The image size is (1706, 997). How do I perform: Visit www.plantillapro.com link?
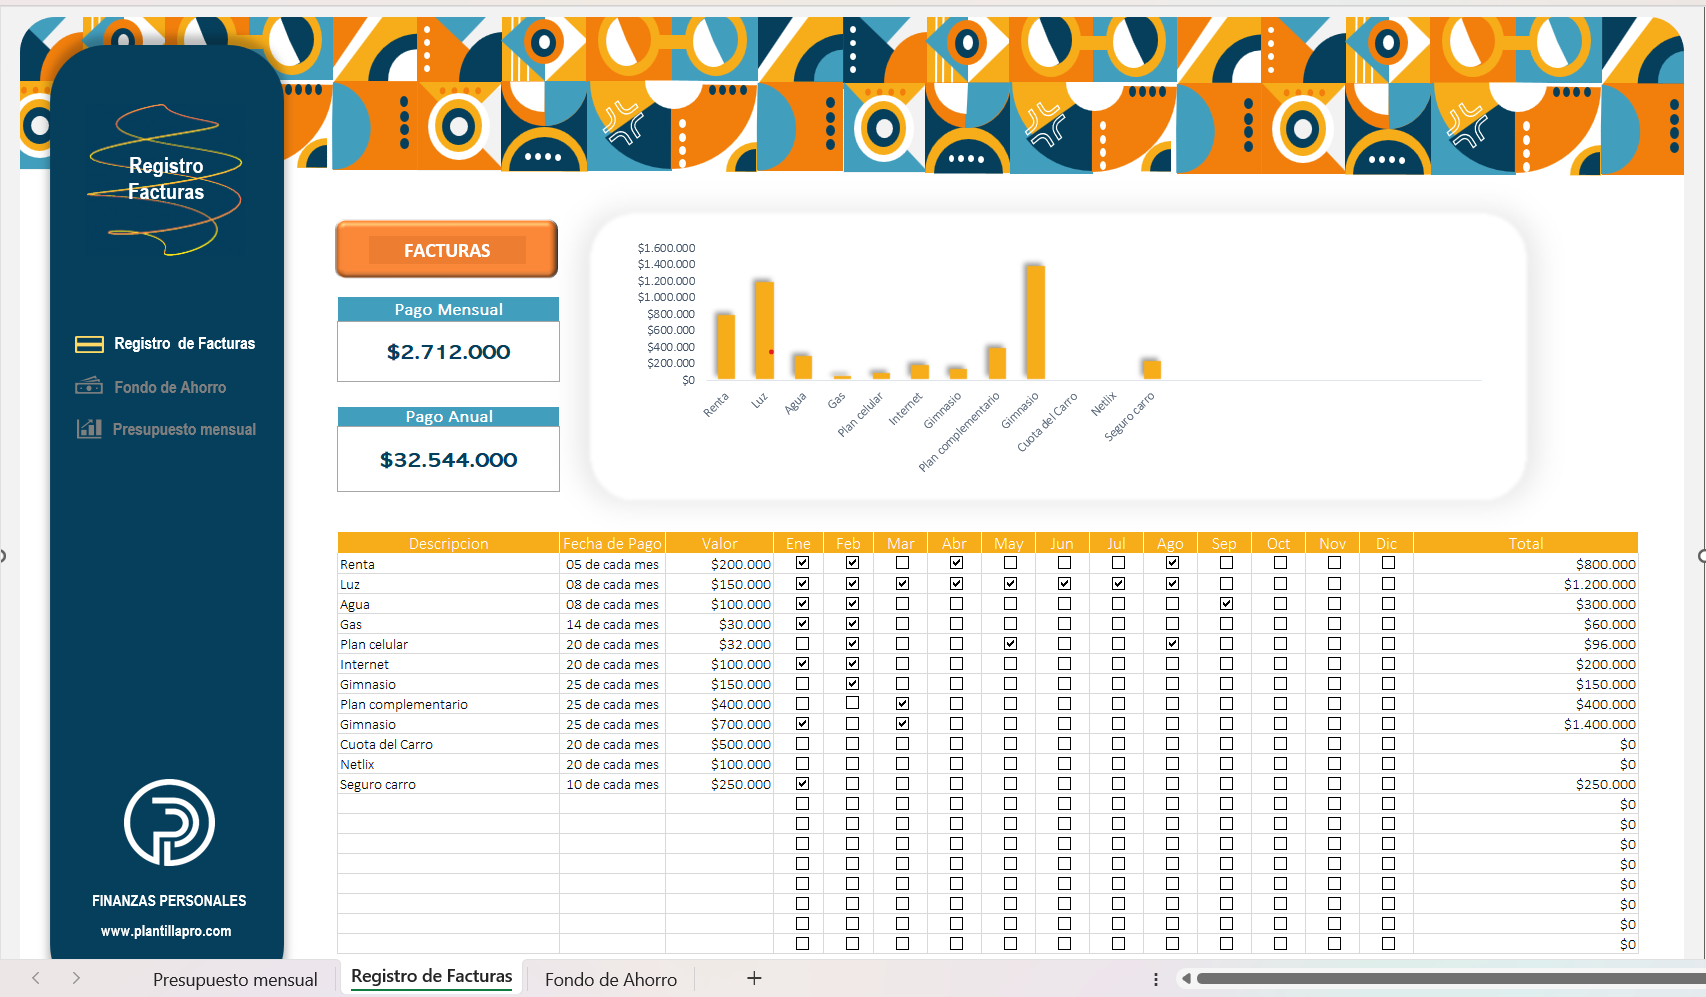click(166, 931)
